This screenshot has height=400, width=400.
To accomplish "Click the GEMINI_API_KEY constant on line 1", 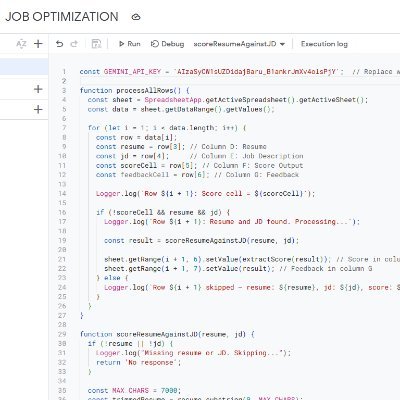I will click(x=132, y=72).
